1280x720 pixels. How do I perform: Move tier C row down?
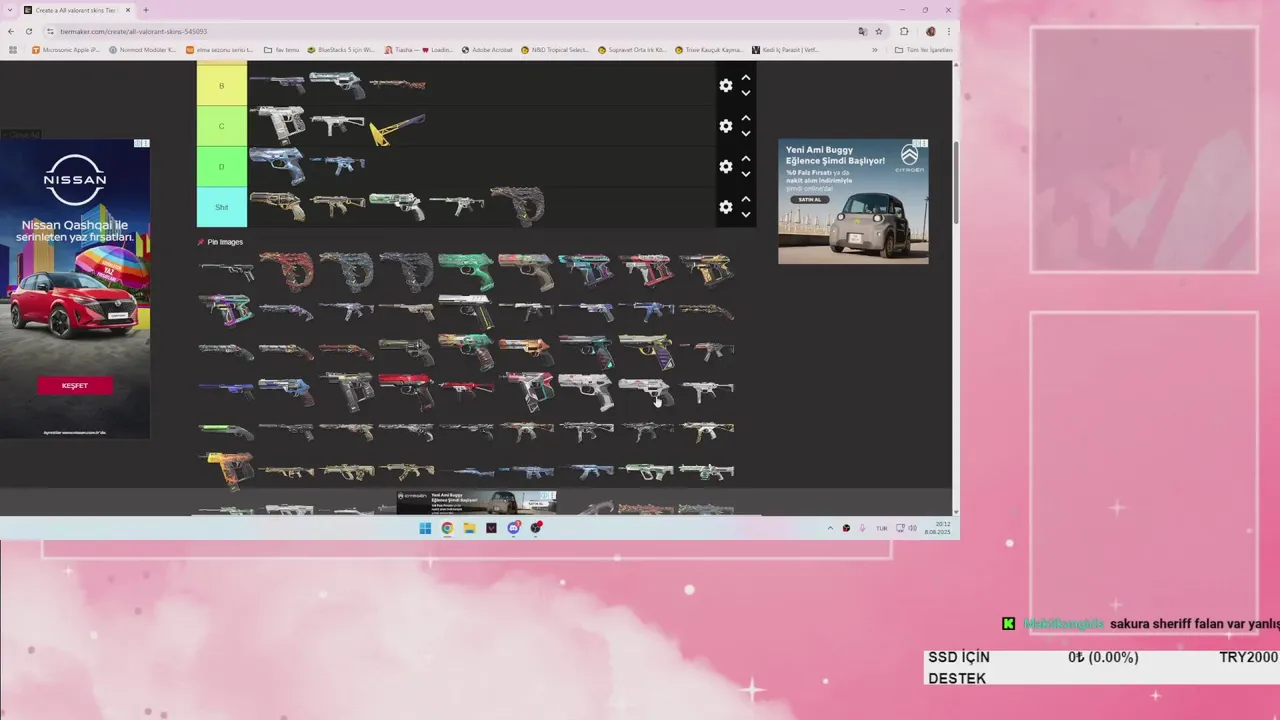point(746,134)
